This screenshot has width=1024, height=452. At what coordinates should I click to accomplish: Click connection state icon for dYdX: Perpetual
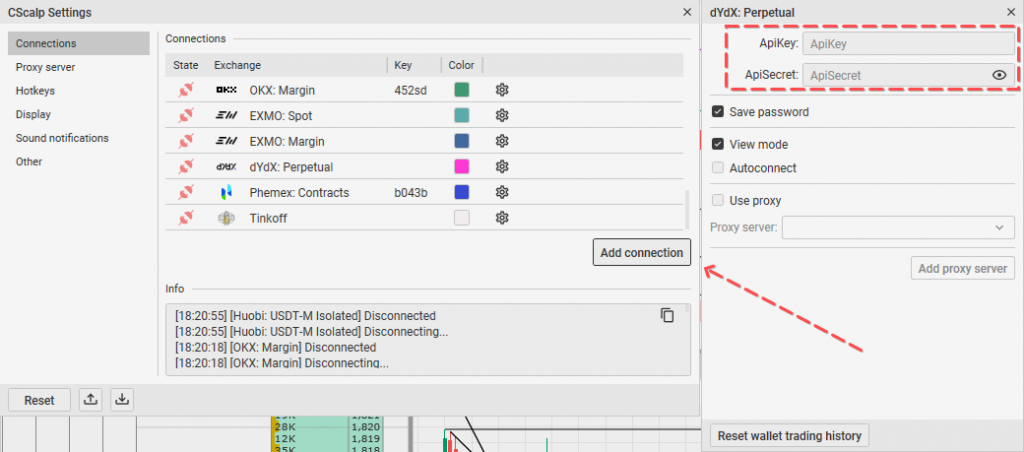(185, 167)
